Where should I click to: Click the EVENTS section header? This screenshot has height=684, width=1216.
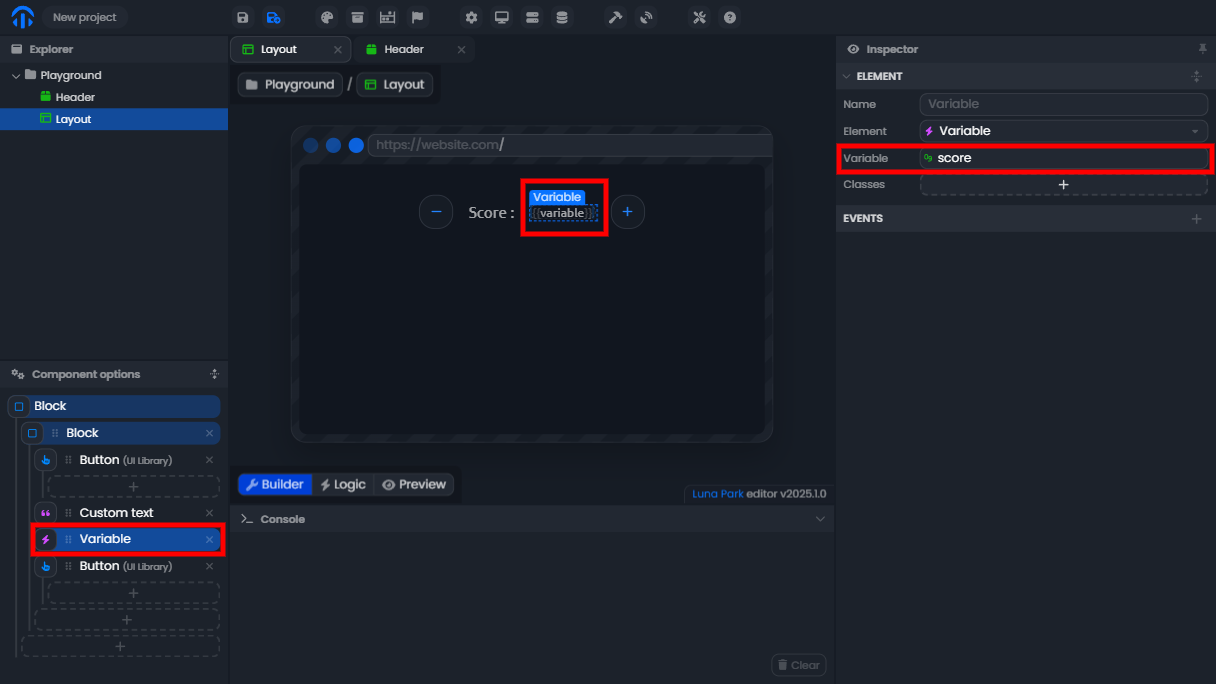coord(1026,218)
